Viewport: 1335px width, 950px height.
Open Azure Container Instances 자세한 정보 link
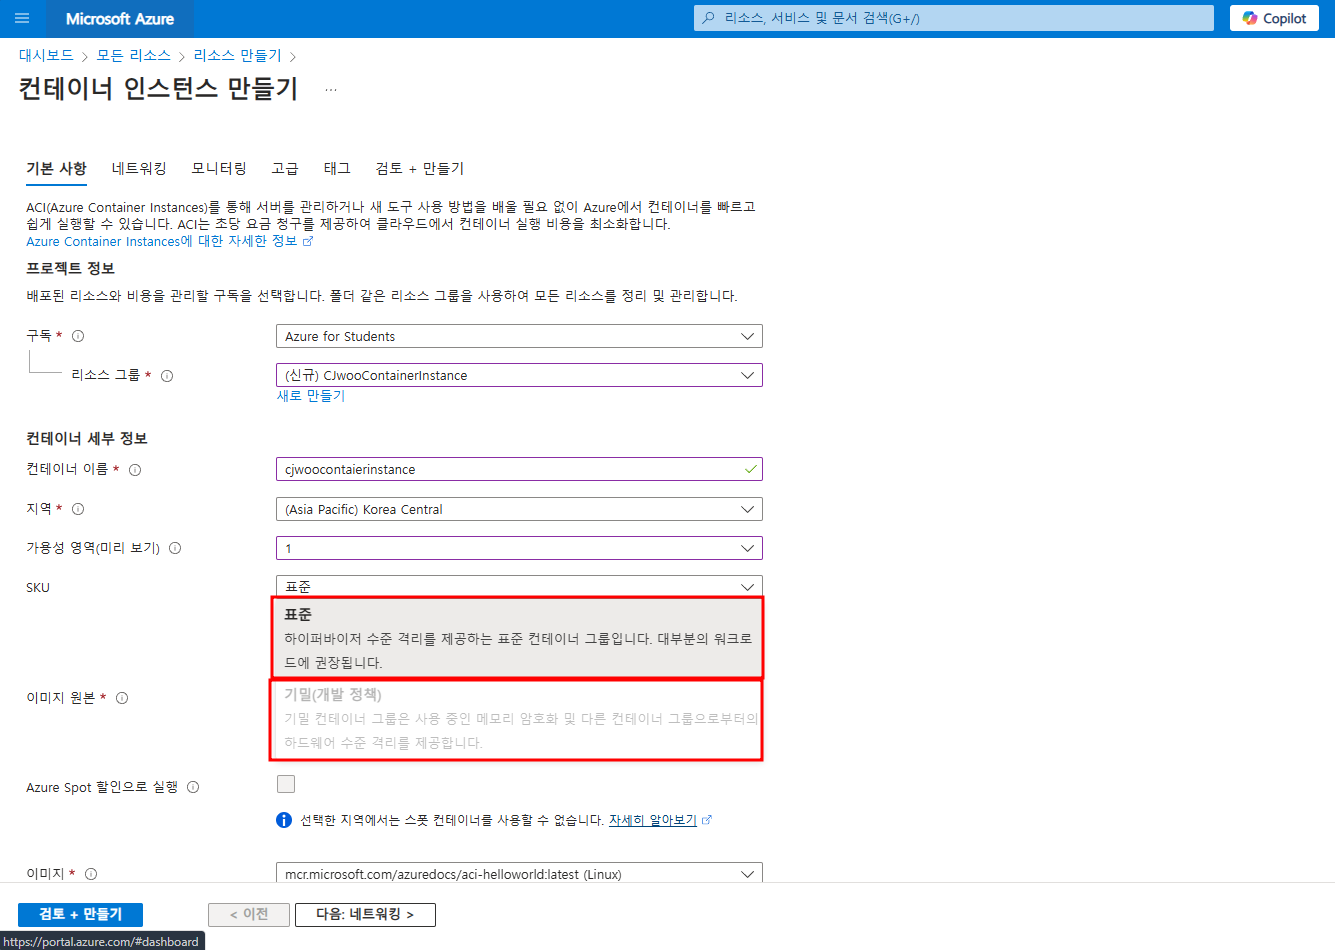[x=169, y=241]
